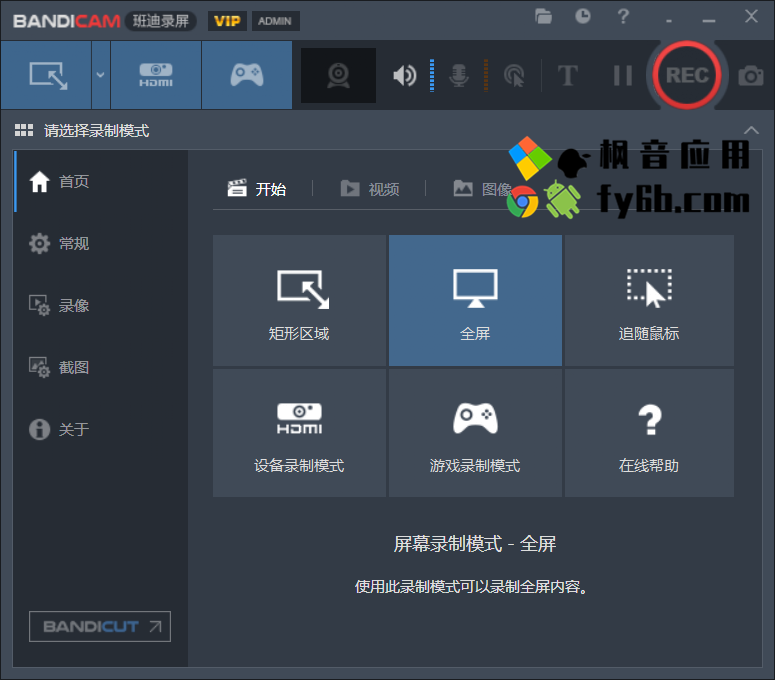Click the 请选择录制模式 header text

(96, 131)
